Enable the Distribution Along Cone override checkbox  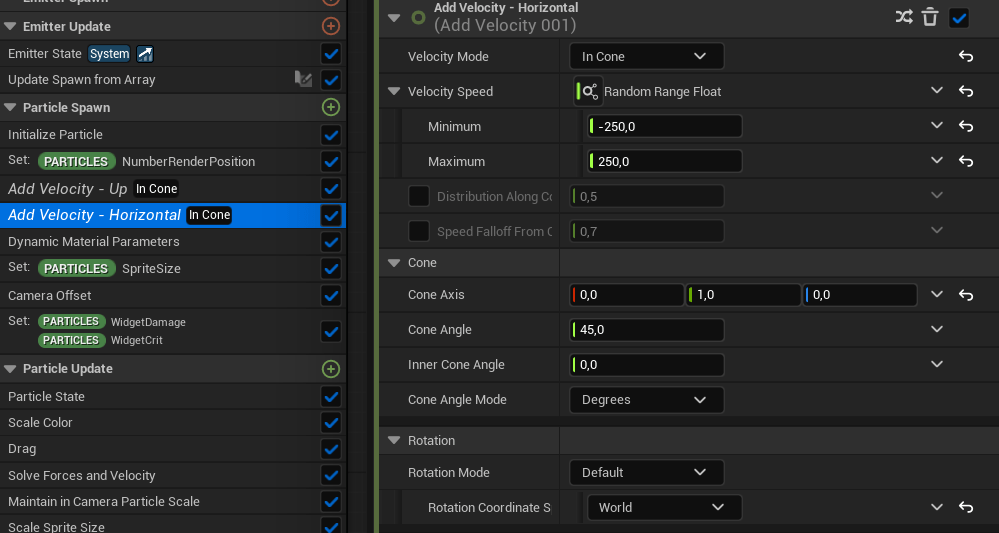coord(419,197)
